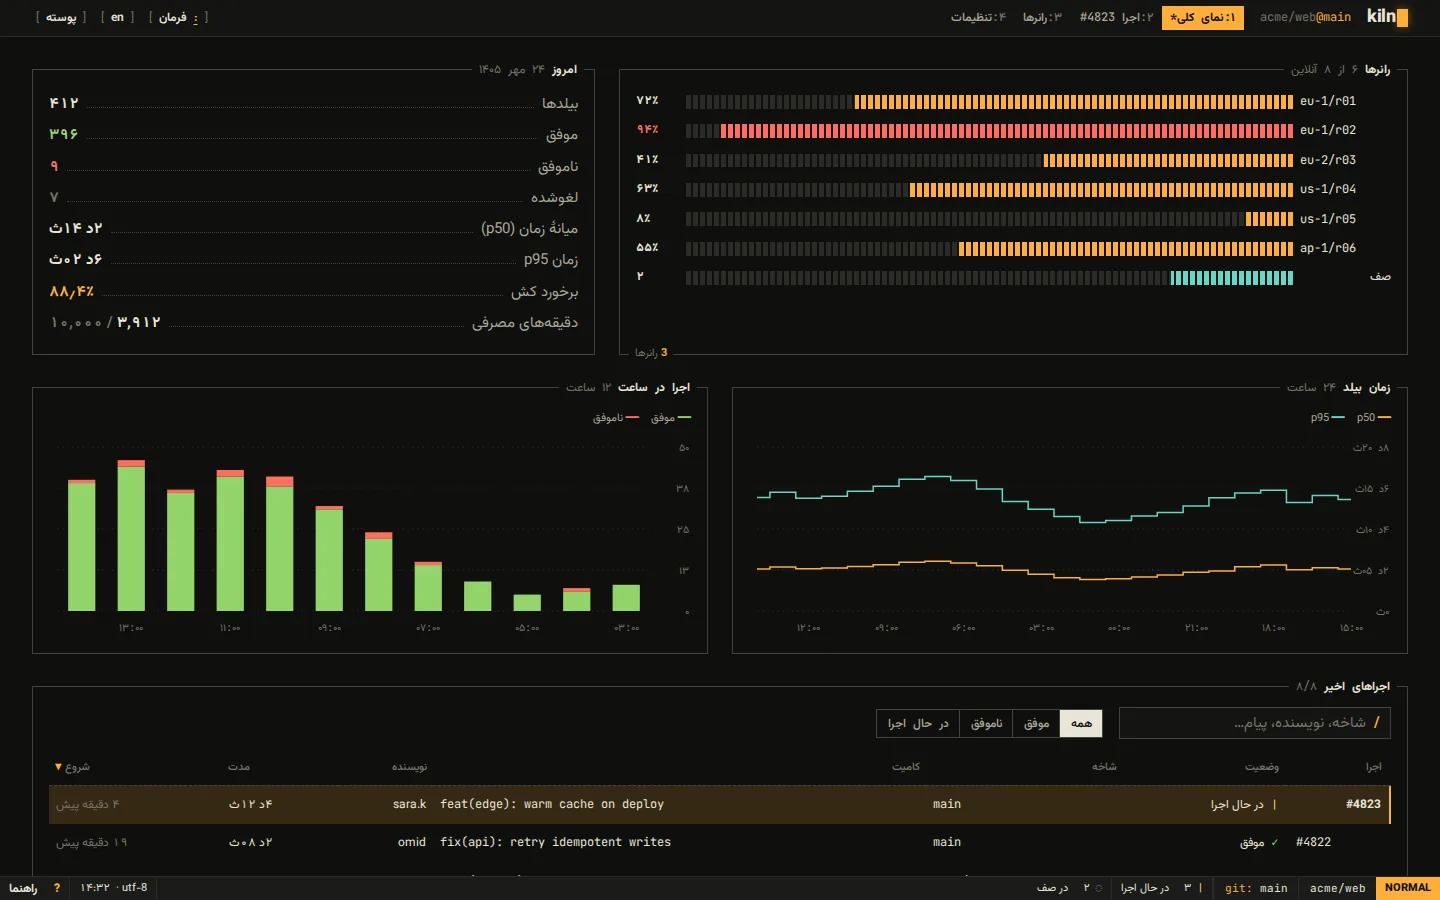Sort by the شروع column arrow
The image size is (1440, 900).
coord(58,767)
